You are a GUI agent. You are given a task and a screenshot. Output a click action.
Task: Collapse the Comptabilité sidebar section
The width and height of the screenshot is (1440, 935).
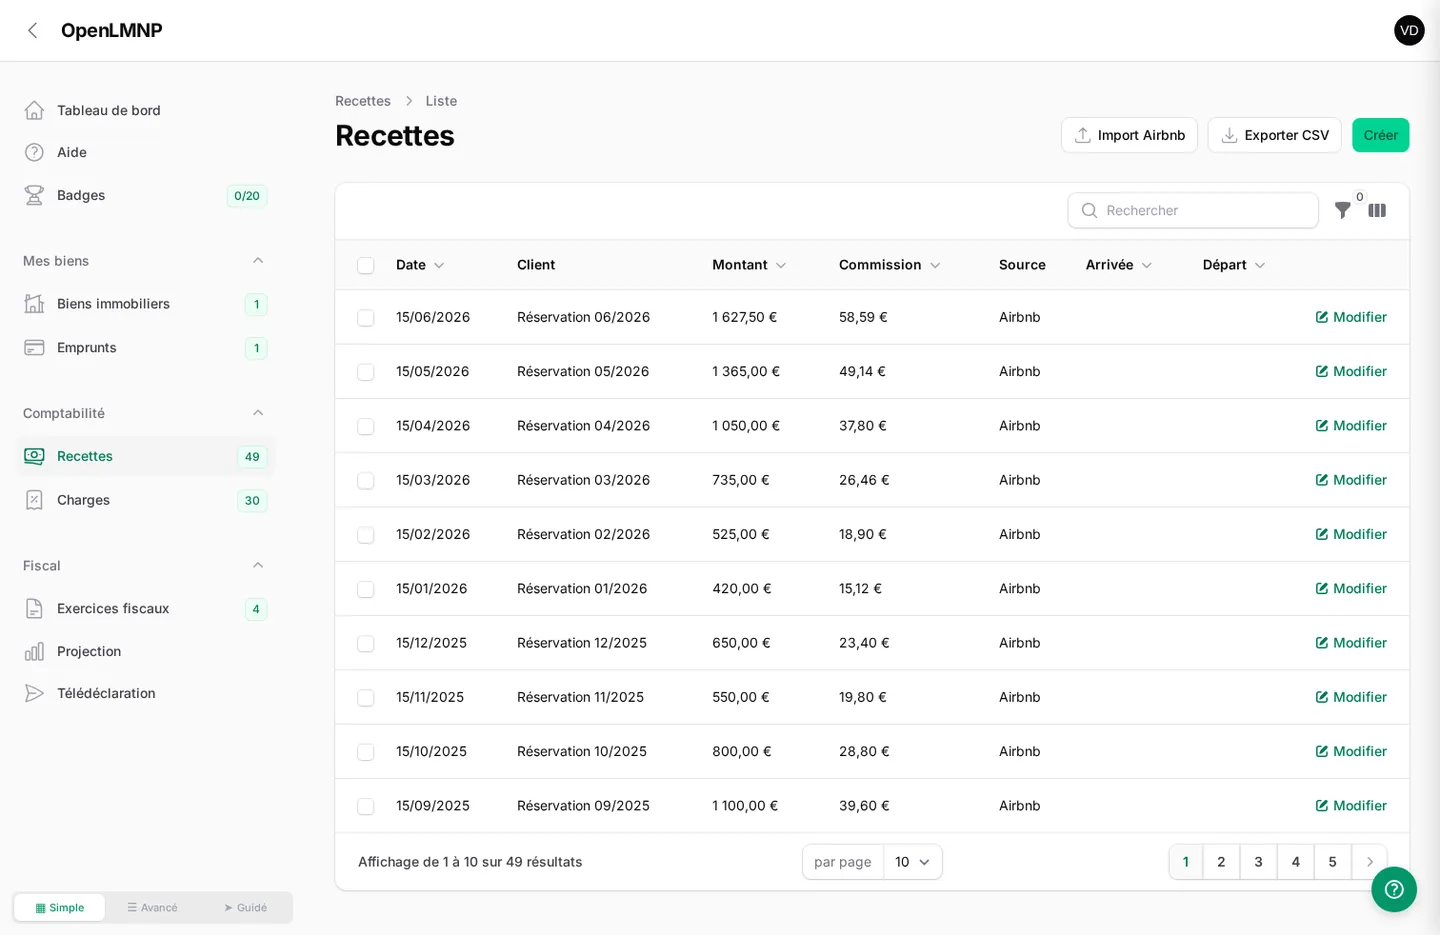tap(258, 413)
